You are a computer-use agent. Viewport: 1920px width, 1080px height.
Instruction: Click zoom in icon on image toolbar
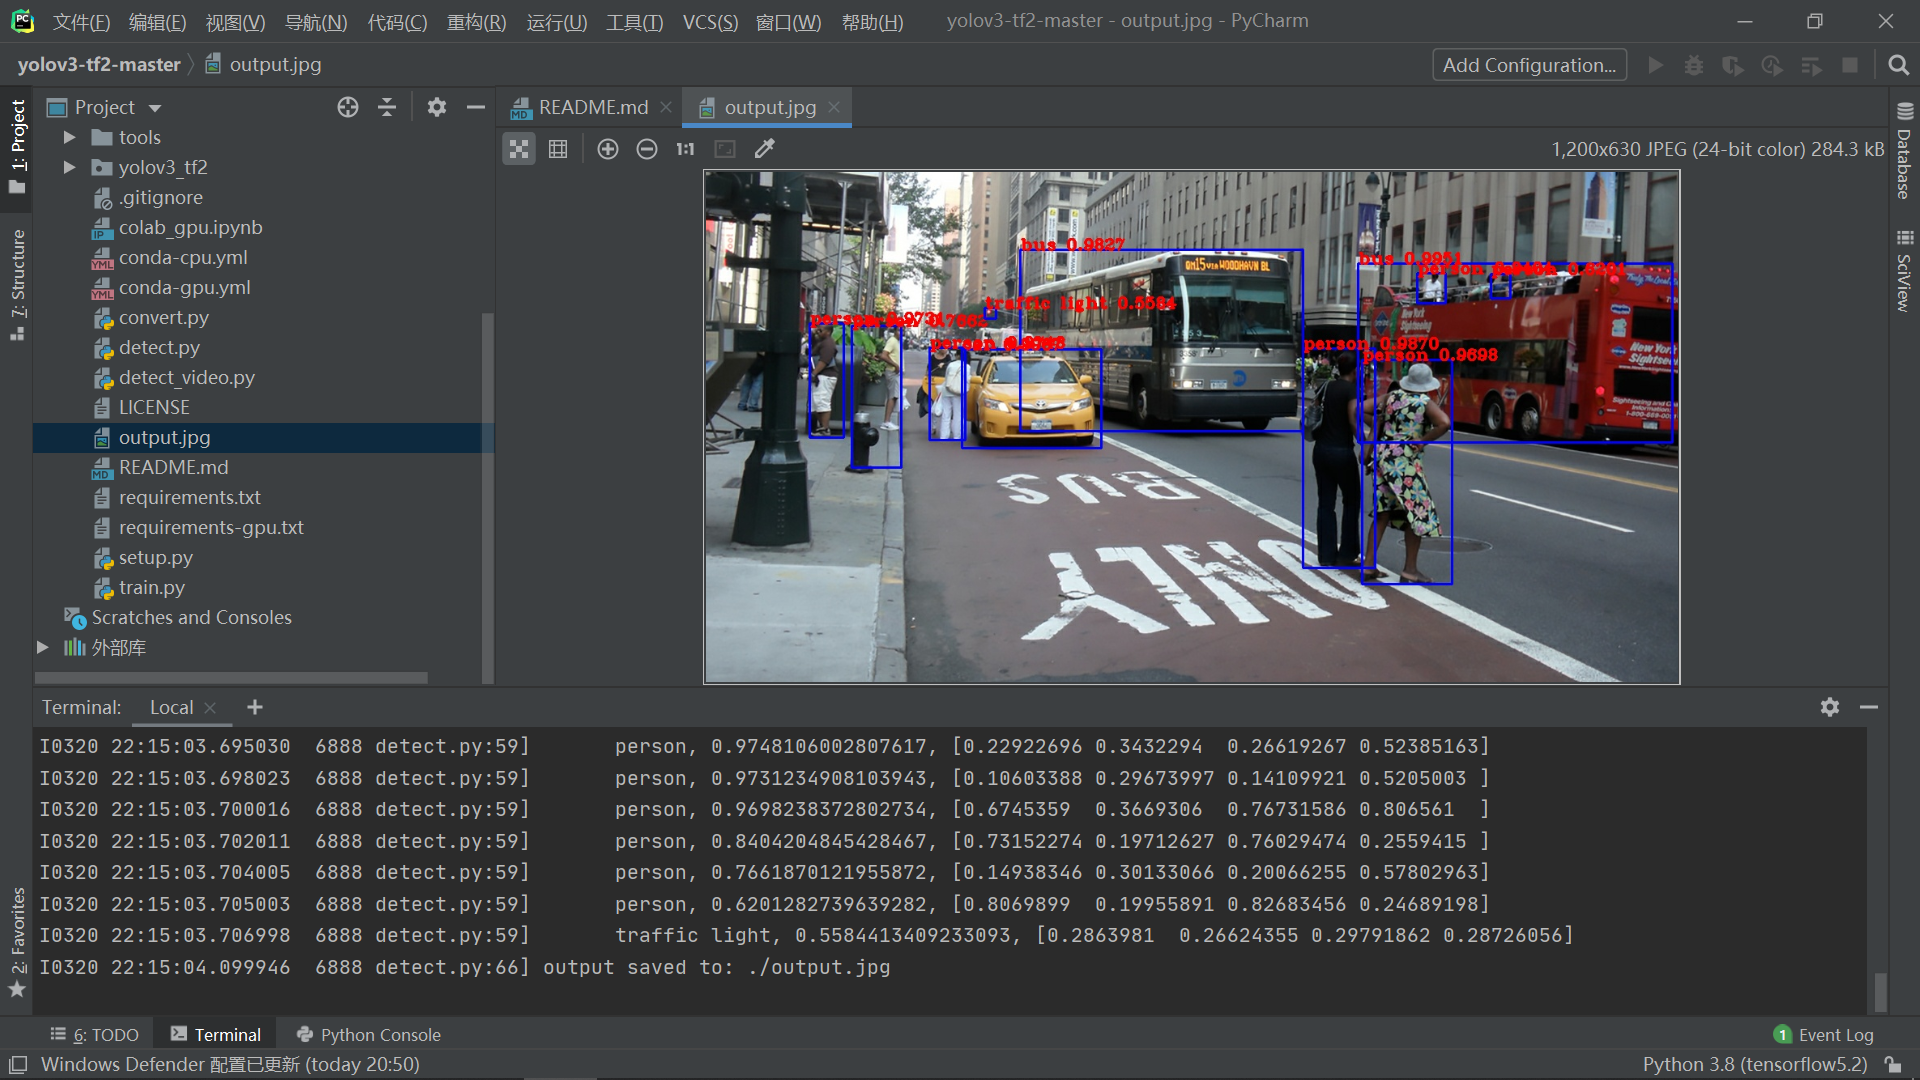point(607,149)
